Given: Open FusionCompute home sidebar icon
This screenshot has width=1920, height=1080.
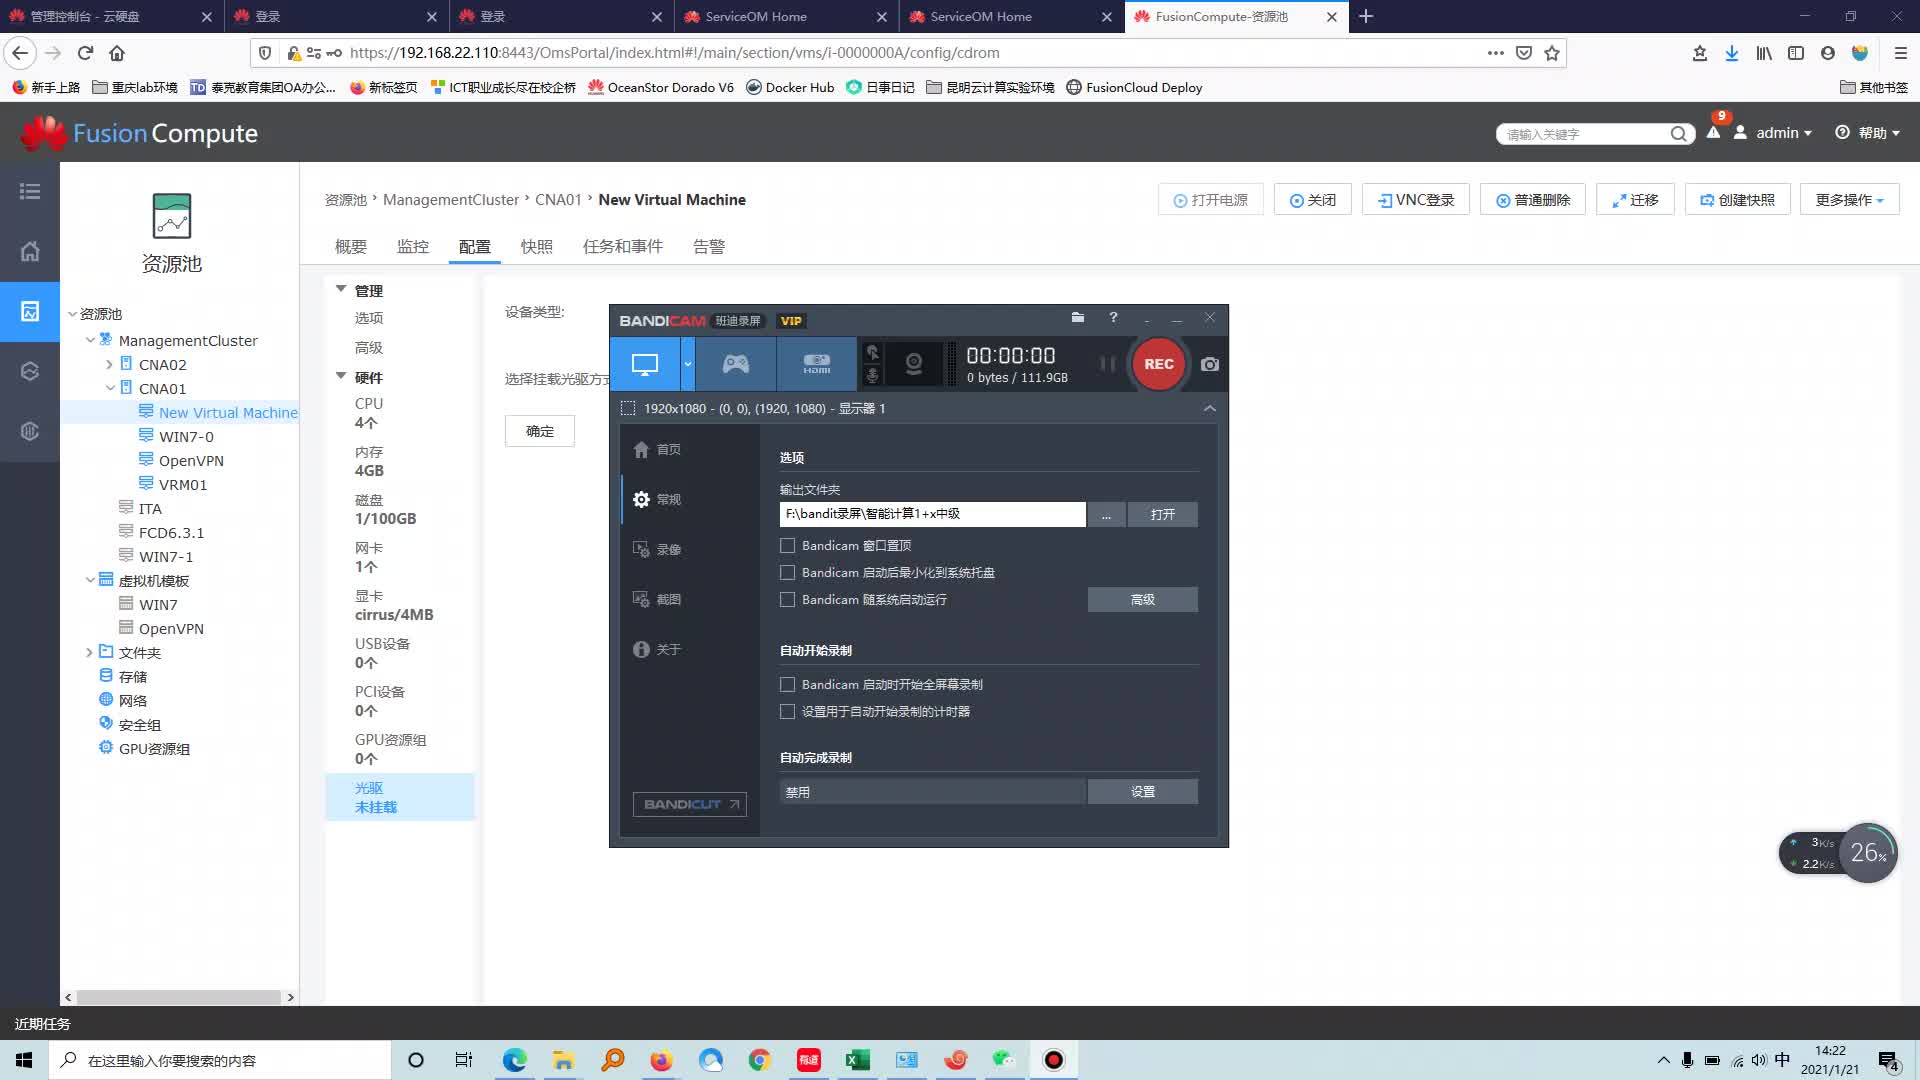Looking at the screenshot, I should click(x=30, y=251).
